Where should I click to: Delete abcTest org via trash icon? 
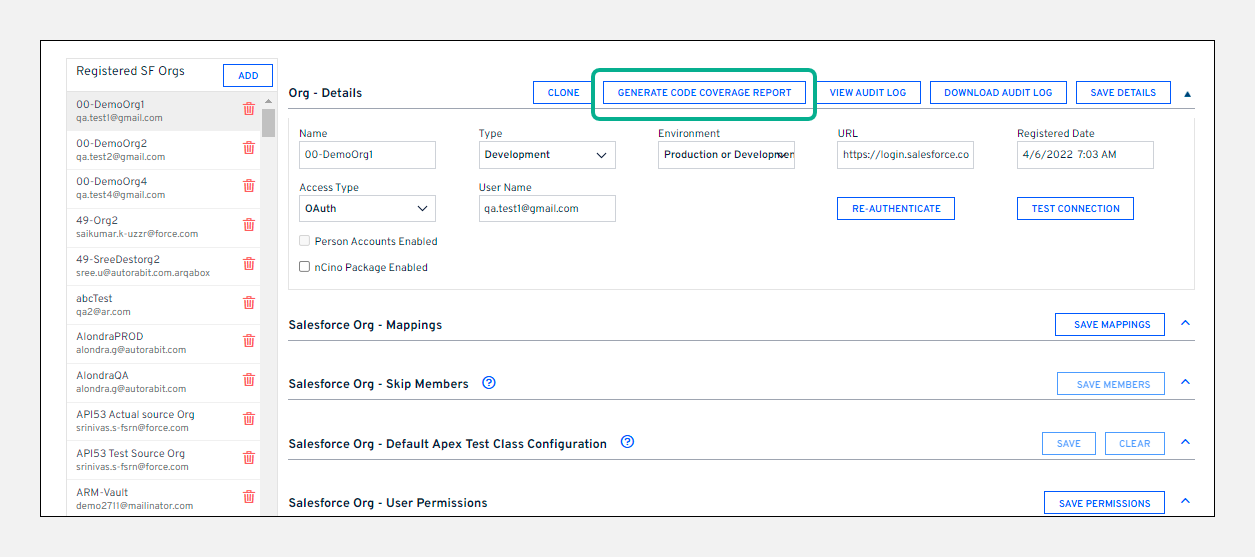coord(249,303)
